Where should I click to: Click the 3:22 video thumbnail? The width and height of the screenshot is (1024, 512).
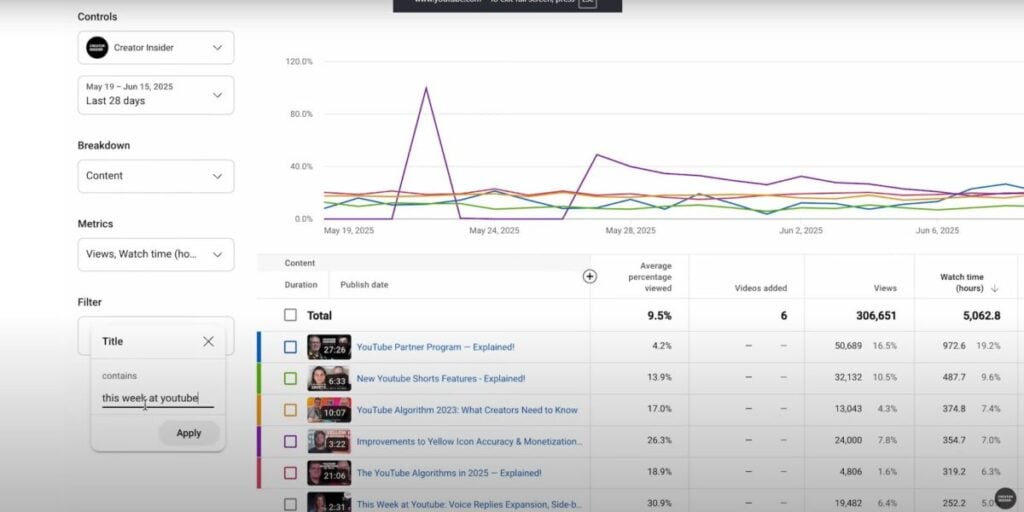(x=329, y=441)
